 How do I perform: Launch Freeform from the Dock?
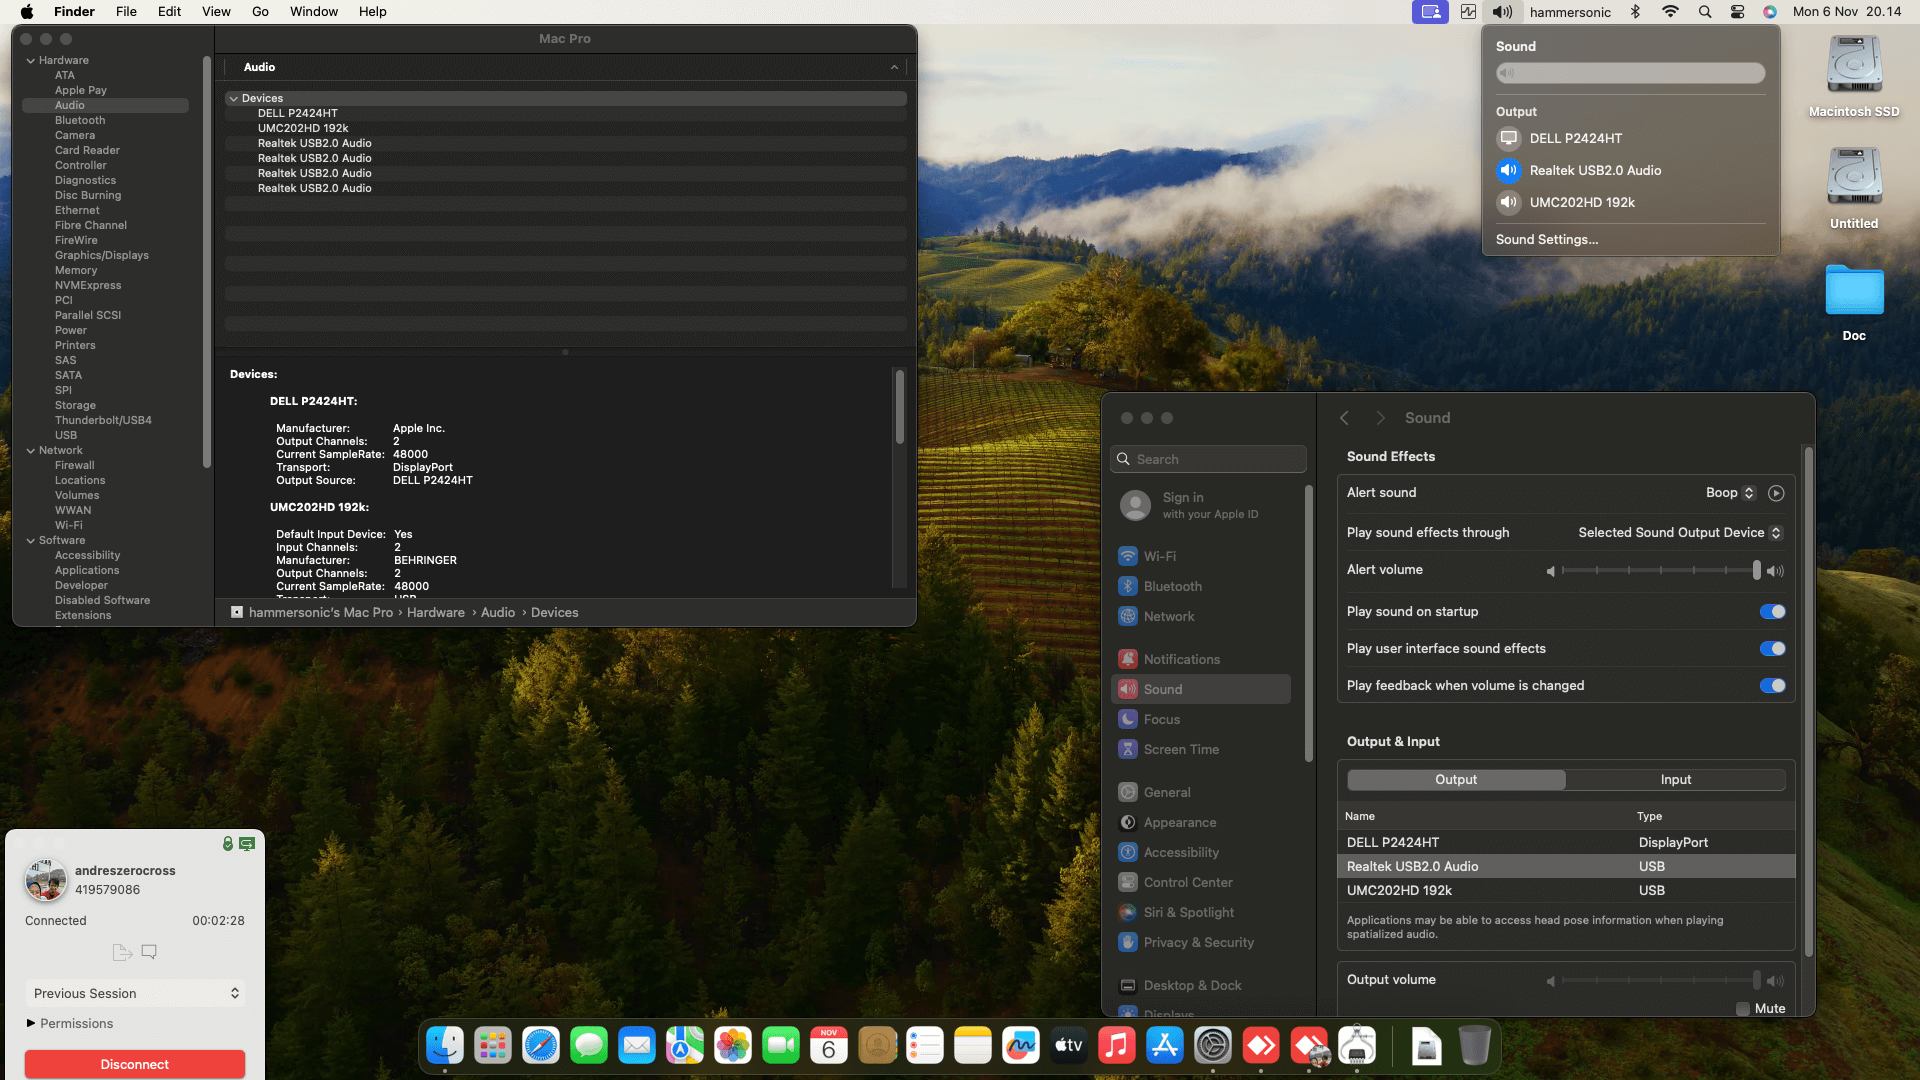[1021, 1046]
